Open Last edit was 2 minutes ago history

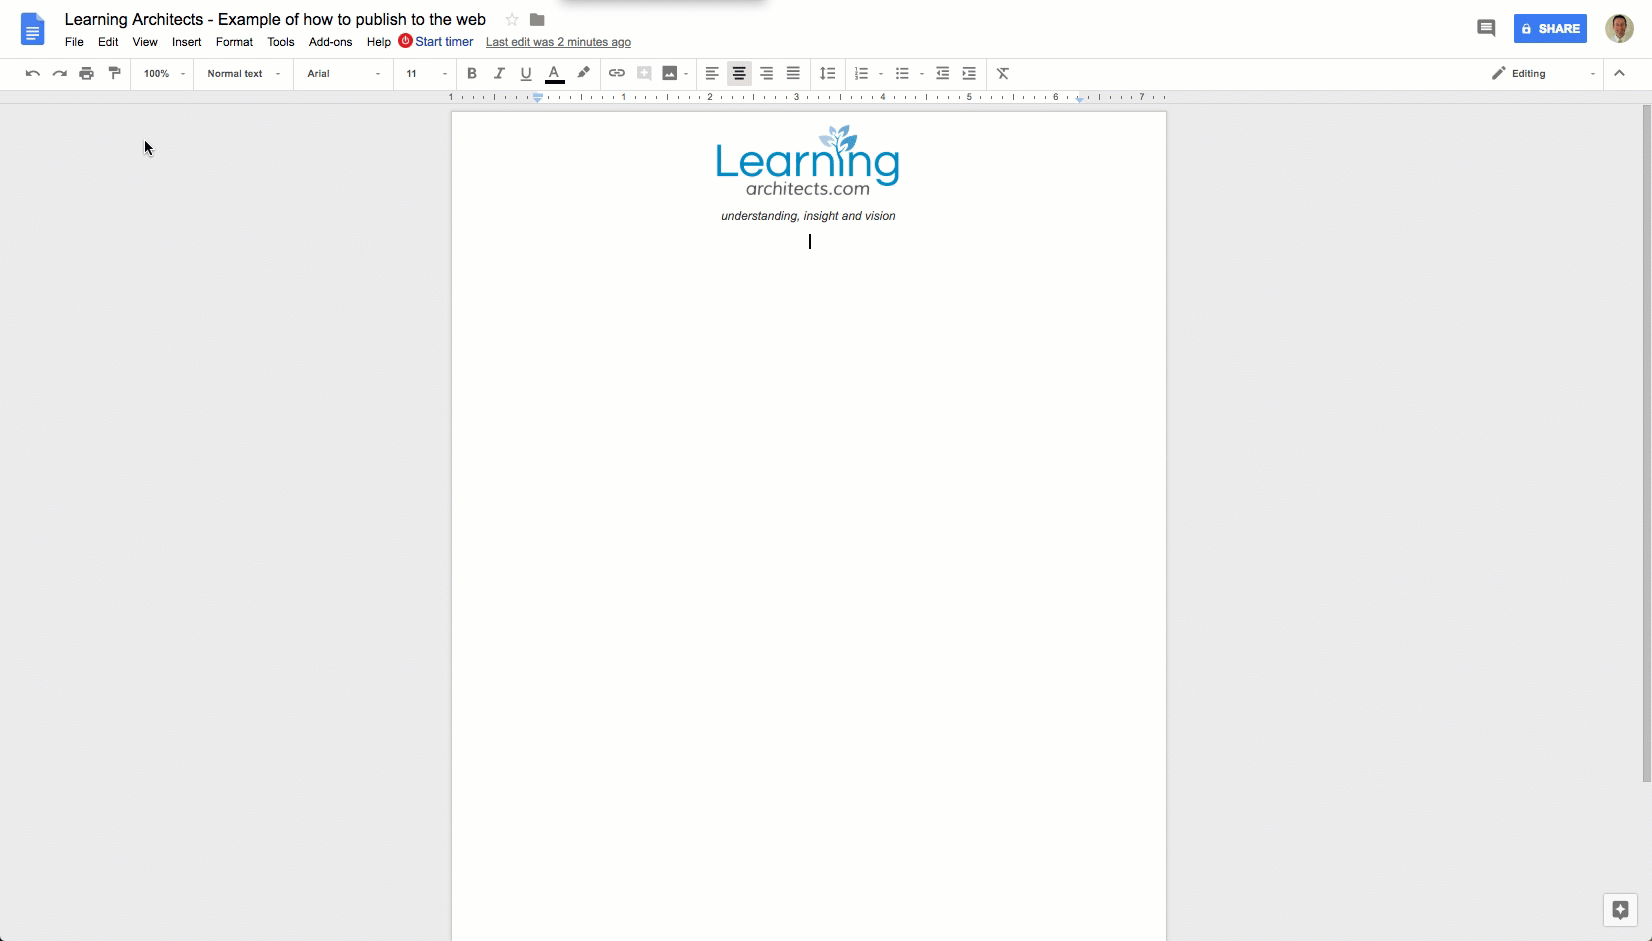coord(558,42)
